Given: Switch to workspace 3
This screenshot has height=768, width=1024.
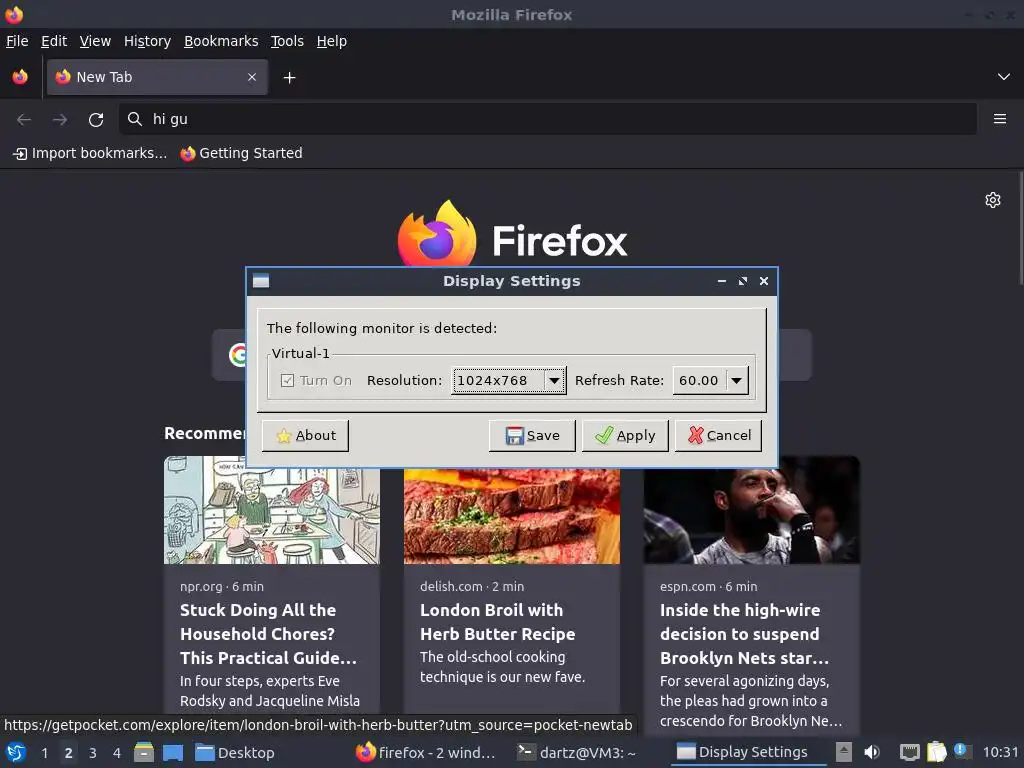Looking at the screenshot, I should (x=93, y=753).
